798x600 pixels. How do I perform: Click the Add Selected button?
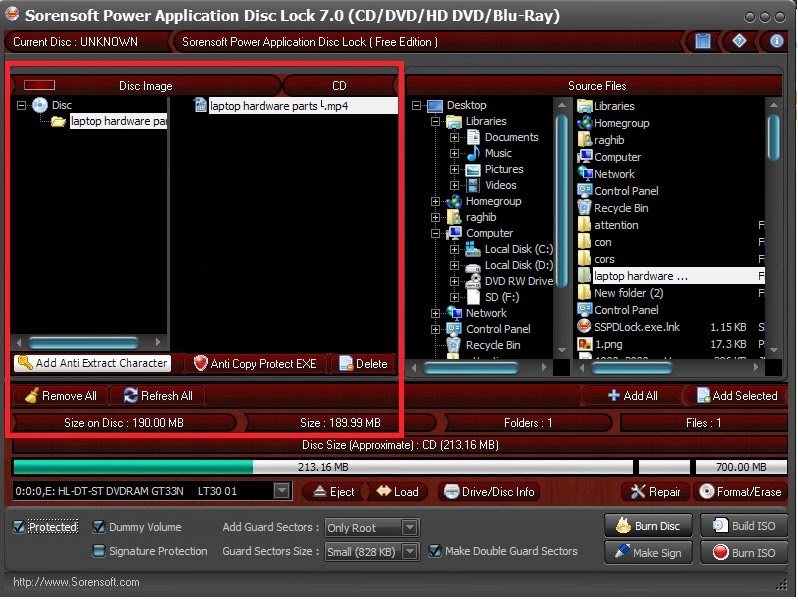coord(736,395)
